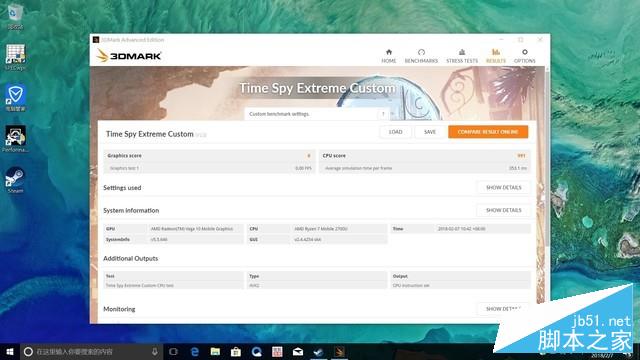The width and height of the screenshot is (640, 360).
Task: Go to the Home tab in 3DMark
Action: [389, 56]
